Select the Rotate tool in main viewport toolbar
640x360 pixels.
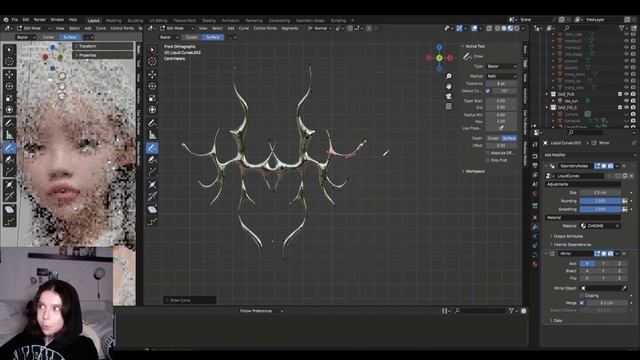(x=152, y=86)
